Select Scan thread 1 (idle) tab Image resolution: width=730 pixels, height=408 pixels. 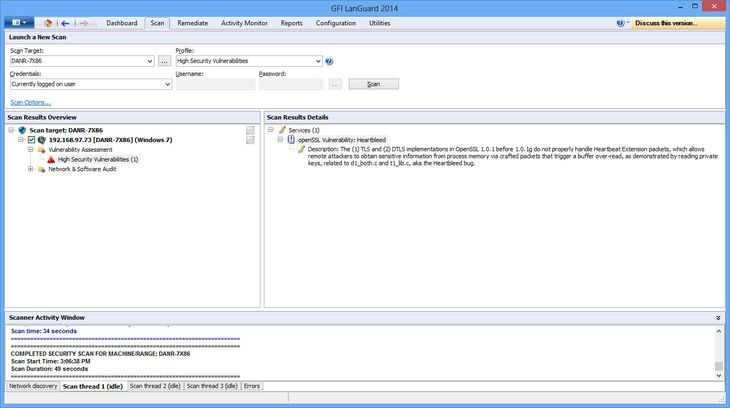(93, 386)
